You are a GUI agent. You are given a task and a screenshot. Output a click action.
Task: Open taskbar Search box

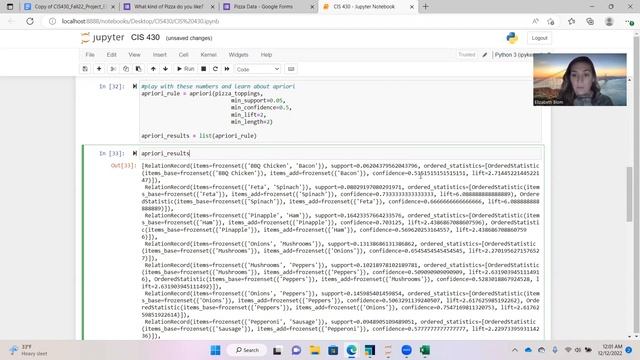click(247, 350)
